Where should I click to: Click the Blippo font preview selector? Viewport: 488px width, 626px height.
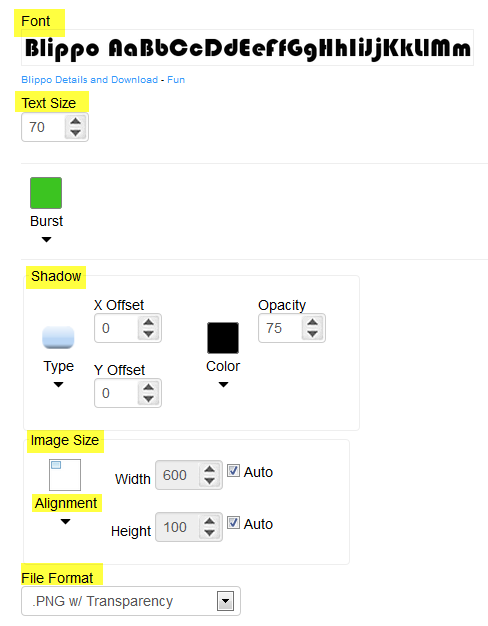click(247, 48)
